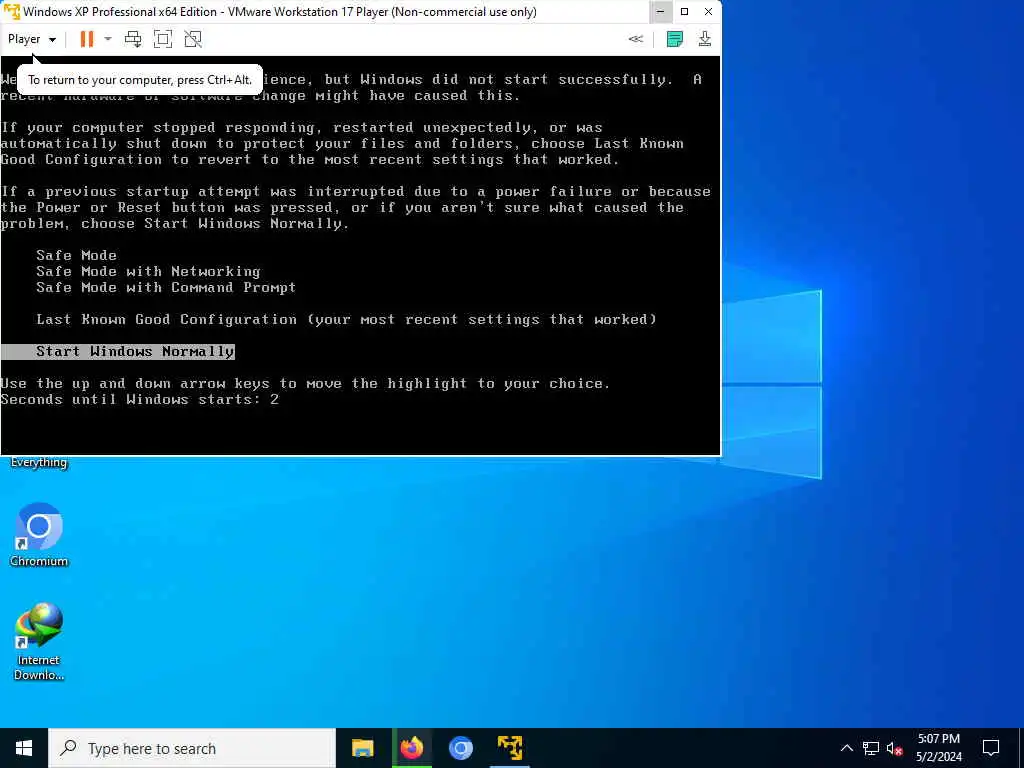Click the 'Seconds until Windows starts' countdown line
Image resolution: width=1024 pixels, height=768 pixels.
(140, 400)
